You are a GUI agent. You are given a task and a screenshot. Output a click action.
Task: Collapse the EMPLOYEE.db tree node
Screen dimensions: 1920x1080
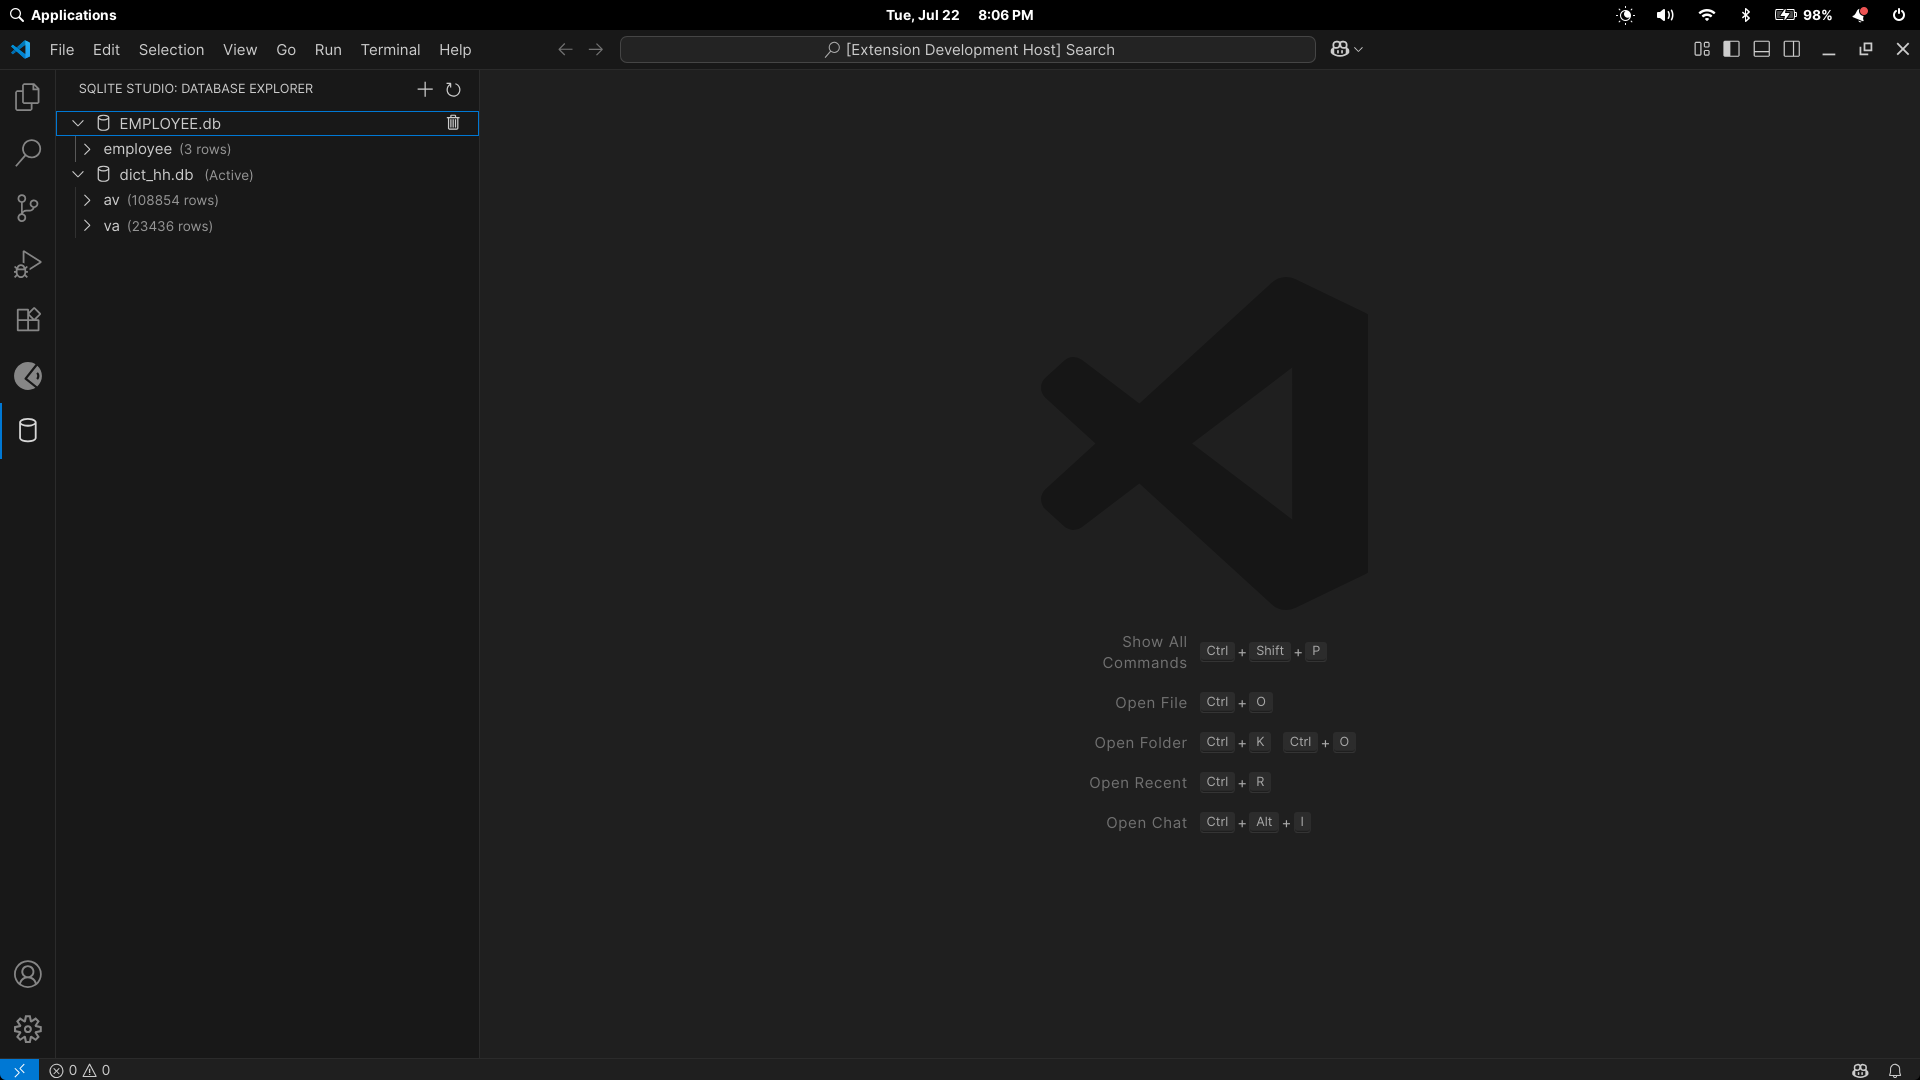[x=78, y=123]
